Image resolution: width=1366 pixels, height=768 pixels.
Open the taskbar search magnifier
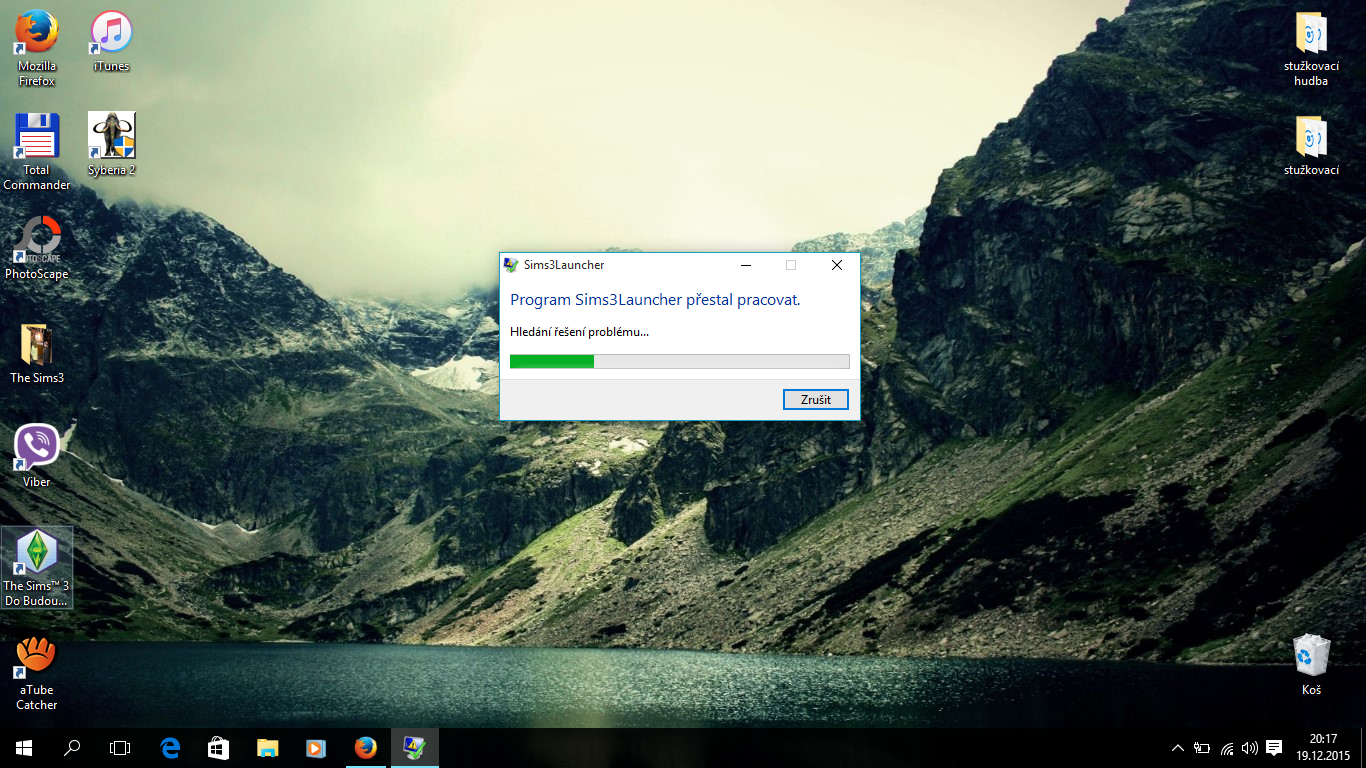click(x=72, y=748)
